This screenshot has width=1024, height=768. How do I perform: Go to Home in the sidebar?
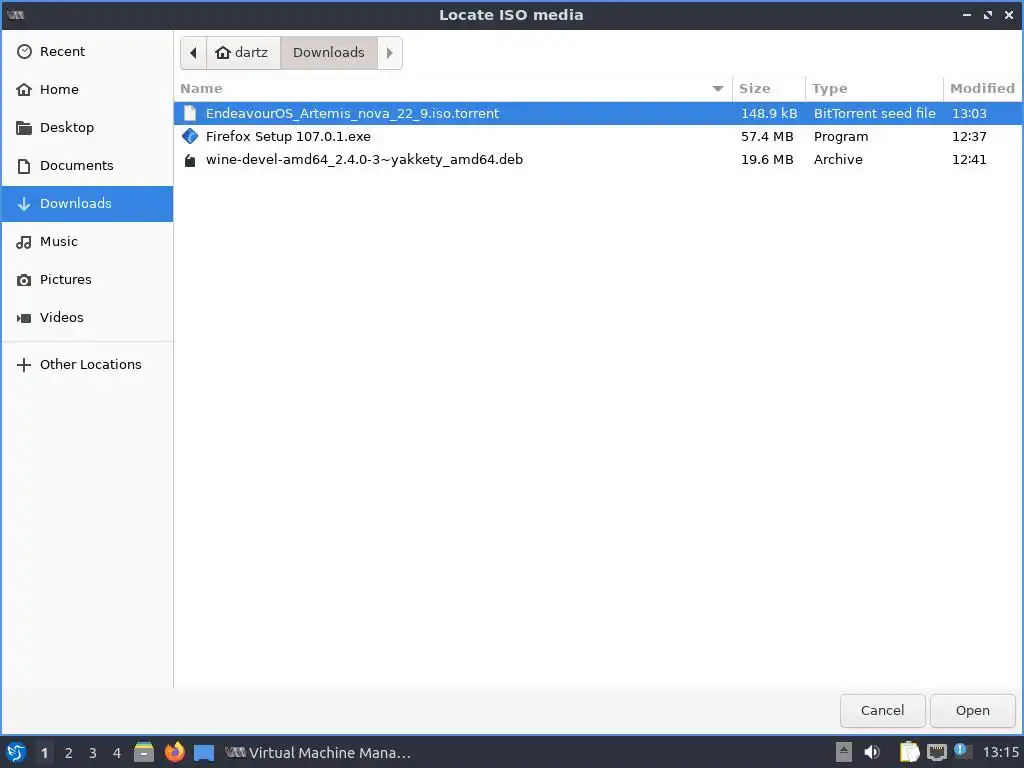(x=88, y=89)
